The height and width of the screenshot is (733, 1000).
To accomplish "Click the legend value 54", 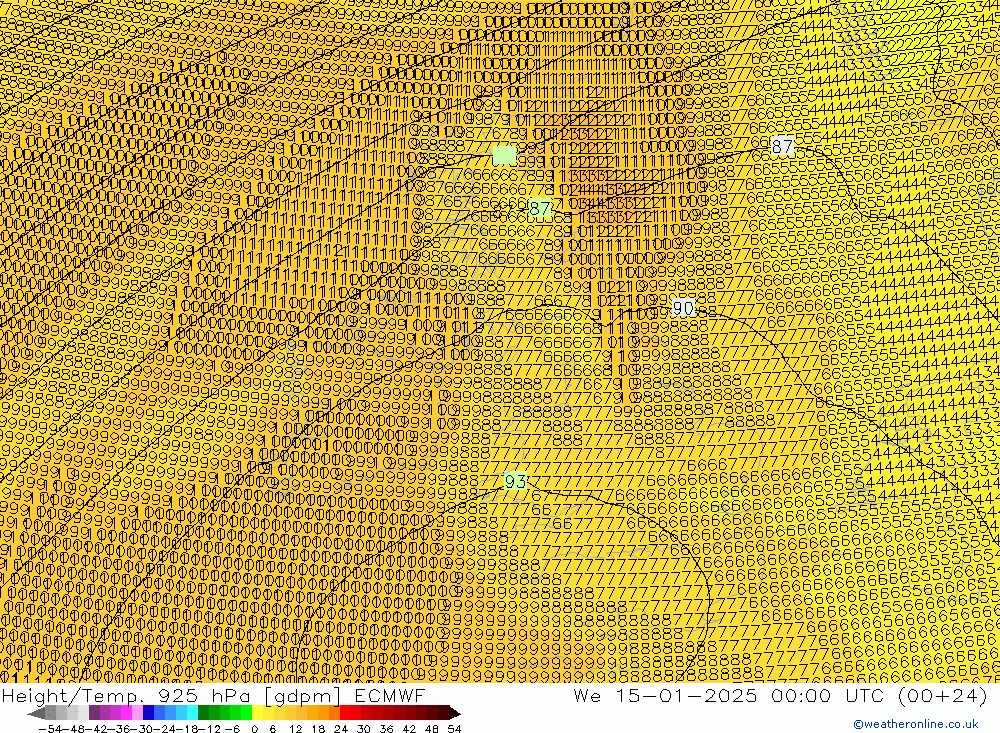I will pyautogui.click(x=454, y=729).
